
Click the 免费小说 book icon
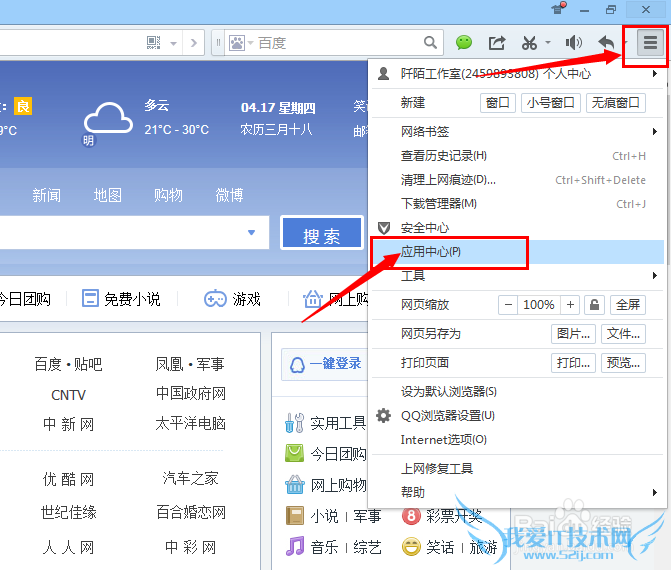[x=90, y=299]
